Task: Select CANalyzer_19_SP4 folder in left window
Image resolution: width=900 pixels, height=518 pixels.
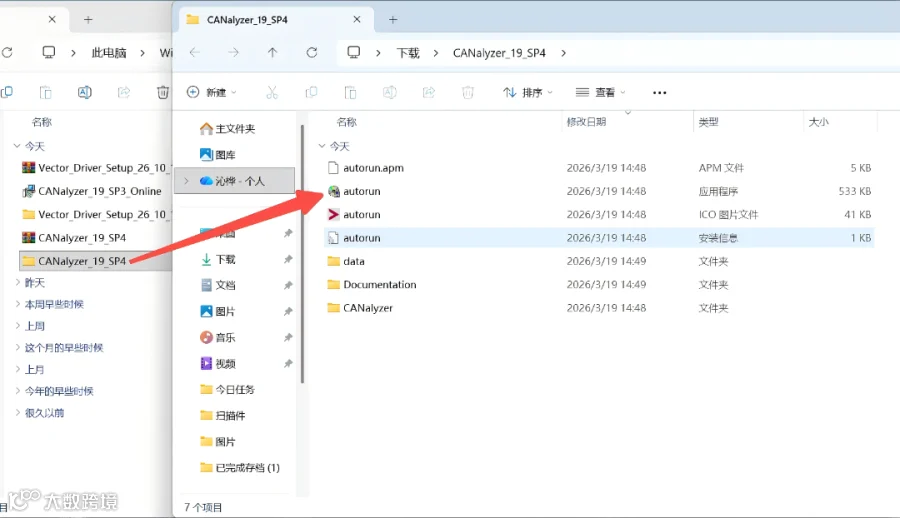Action: 95,261
